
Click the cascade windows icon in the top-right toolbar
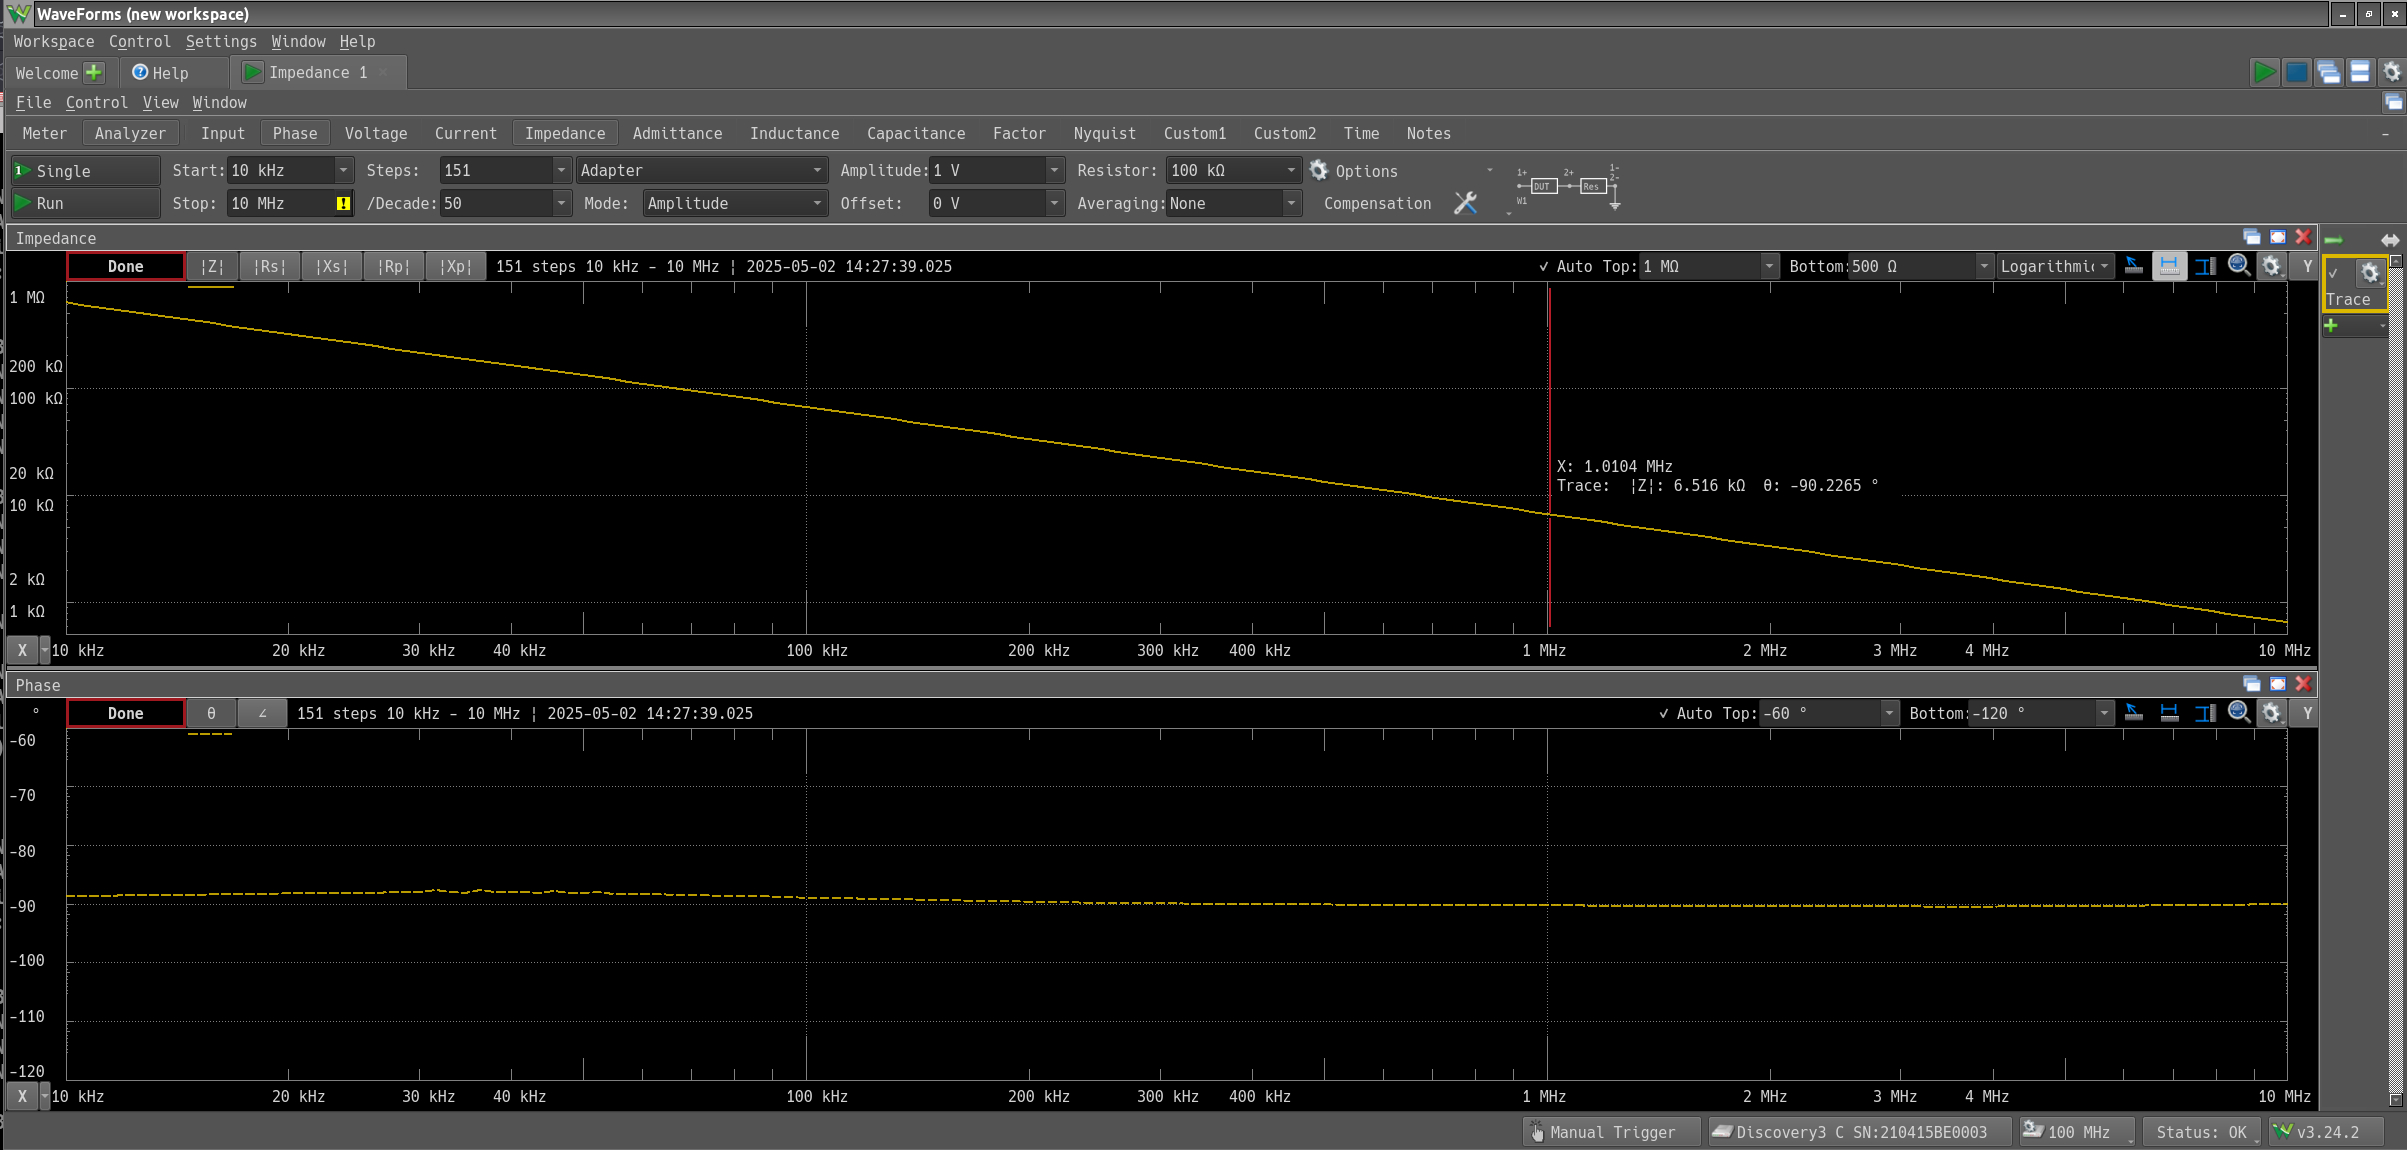(2328, 72)
